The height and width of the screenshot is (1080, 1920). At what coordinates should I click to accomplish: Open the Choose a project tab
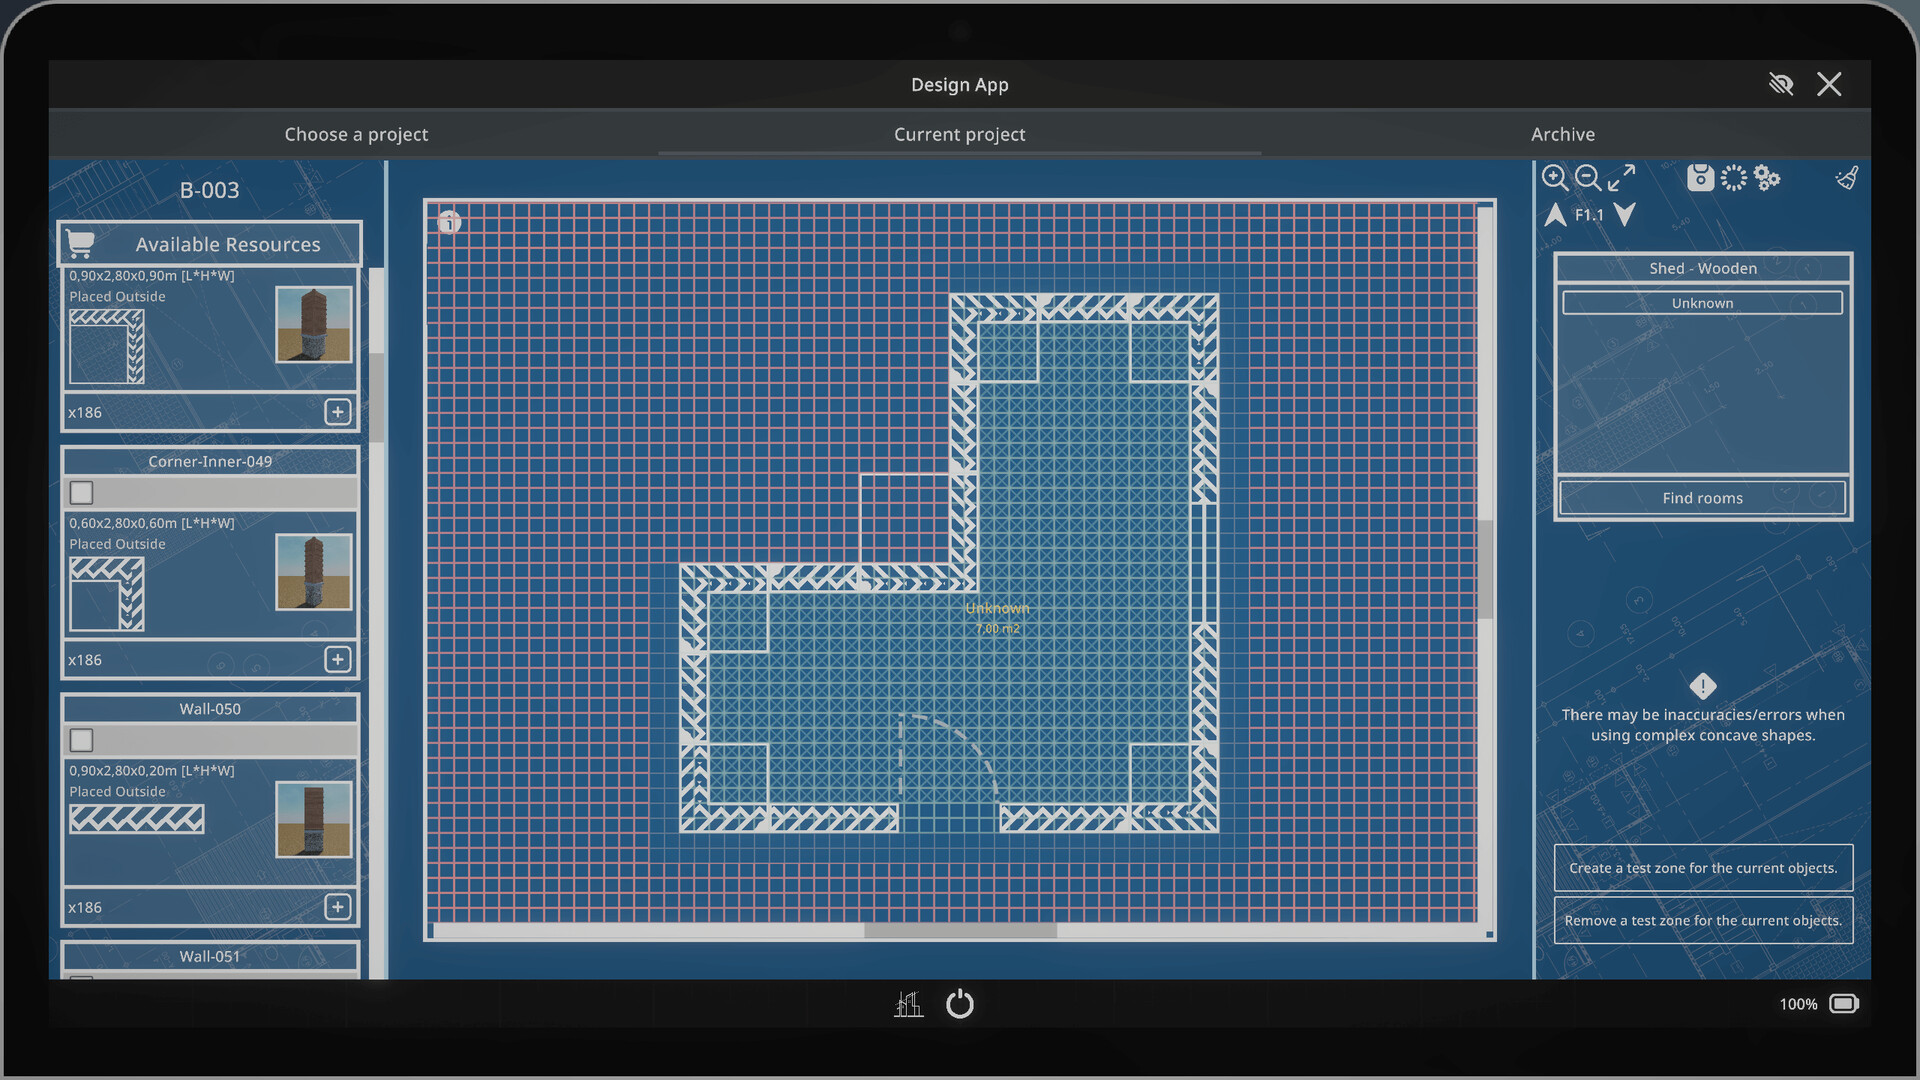[356, 133]
